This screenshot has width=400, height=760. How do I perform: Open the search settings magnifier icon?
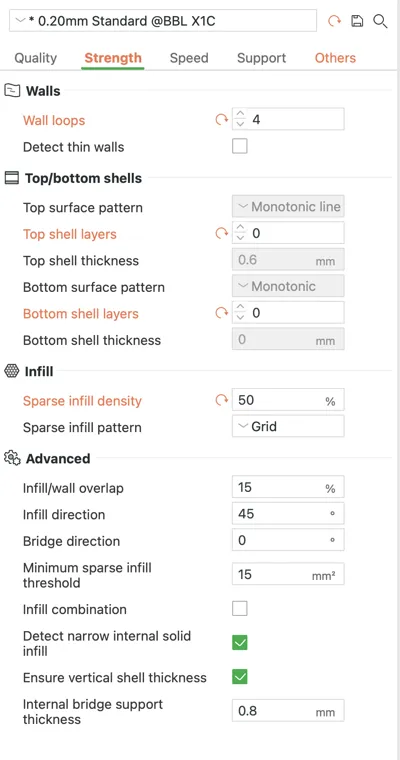click(x=380, y=21)
